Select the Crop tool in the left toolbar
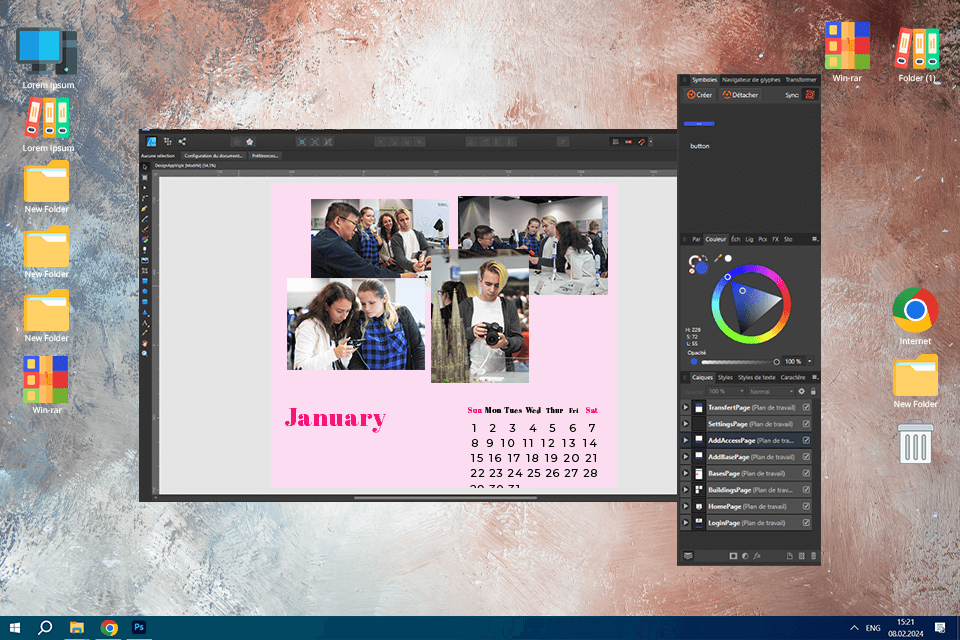 (x=146, y=270)
